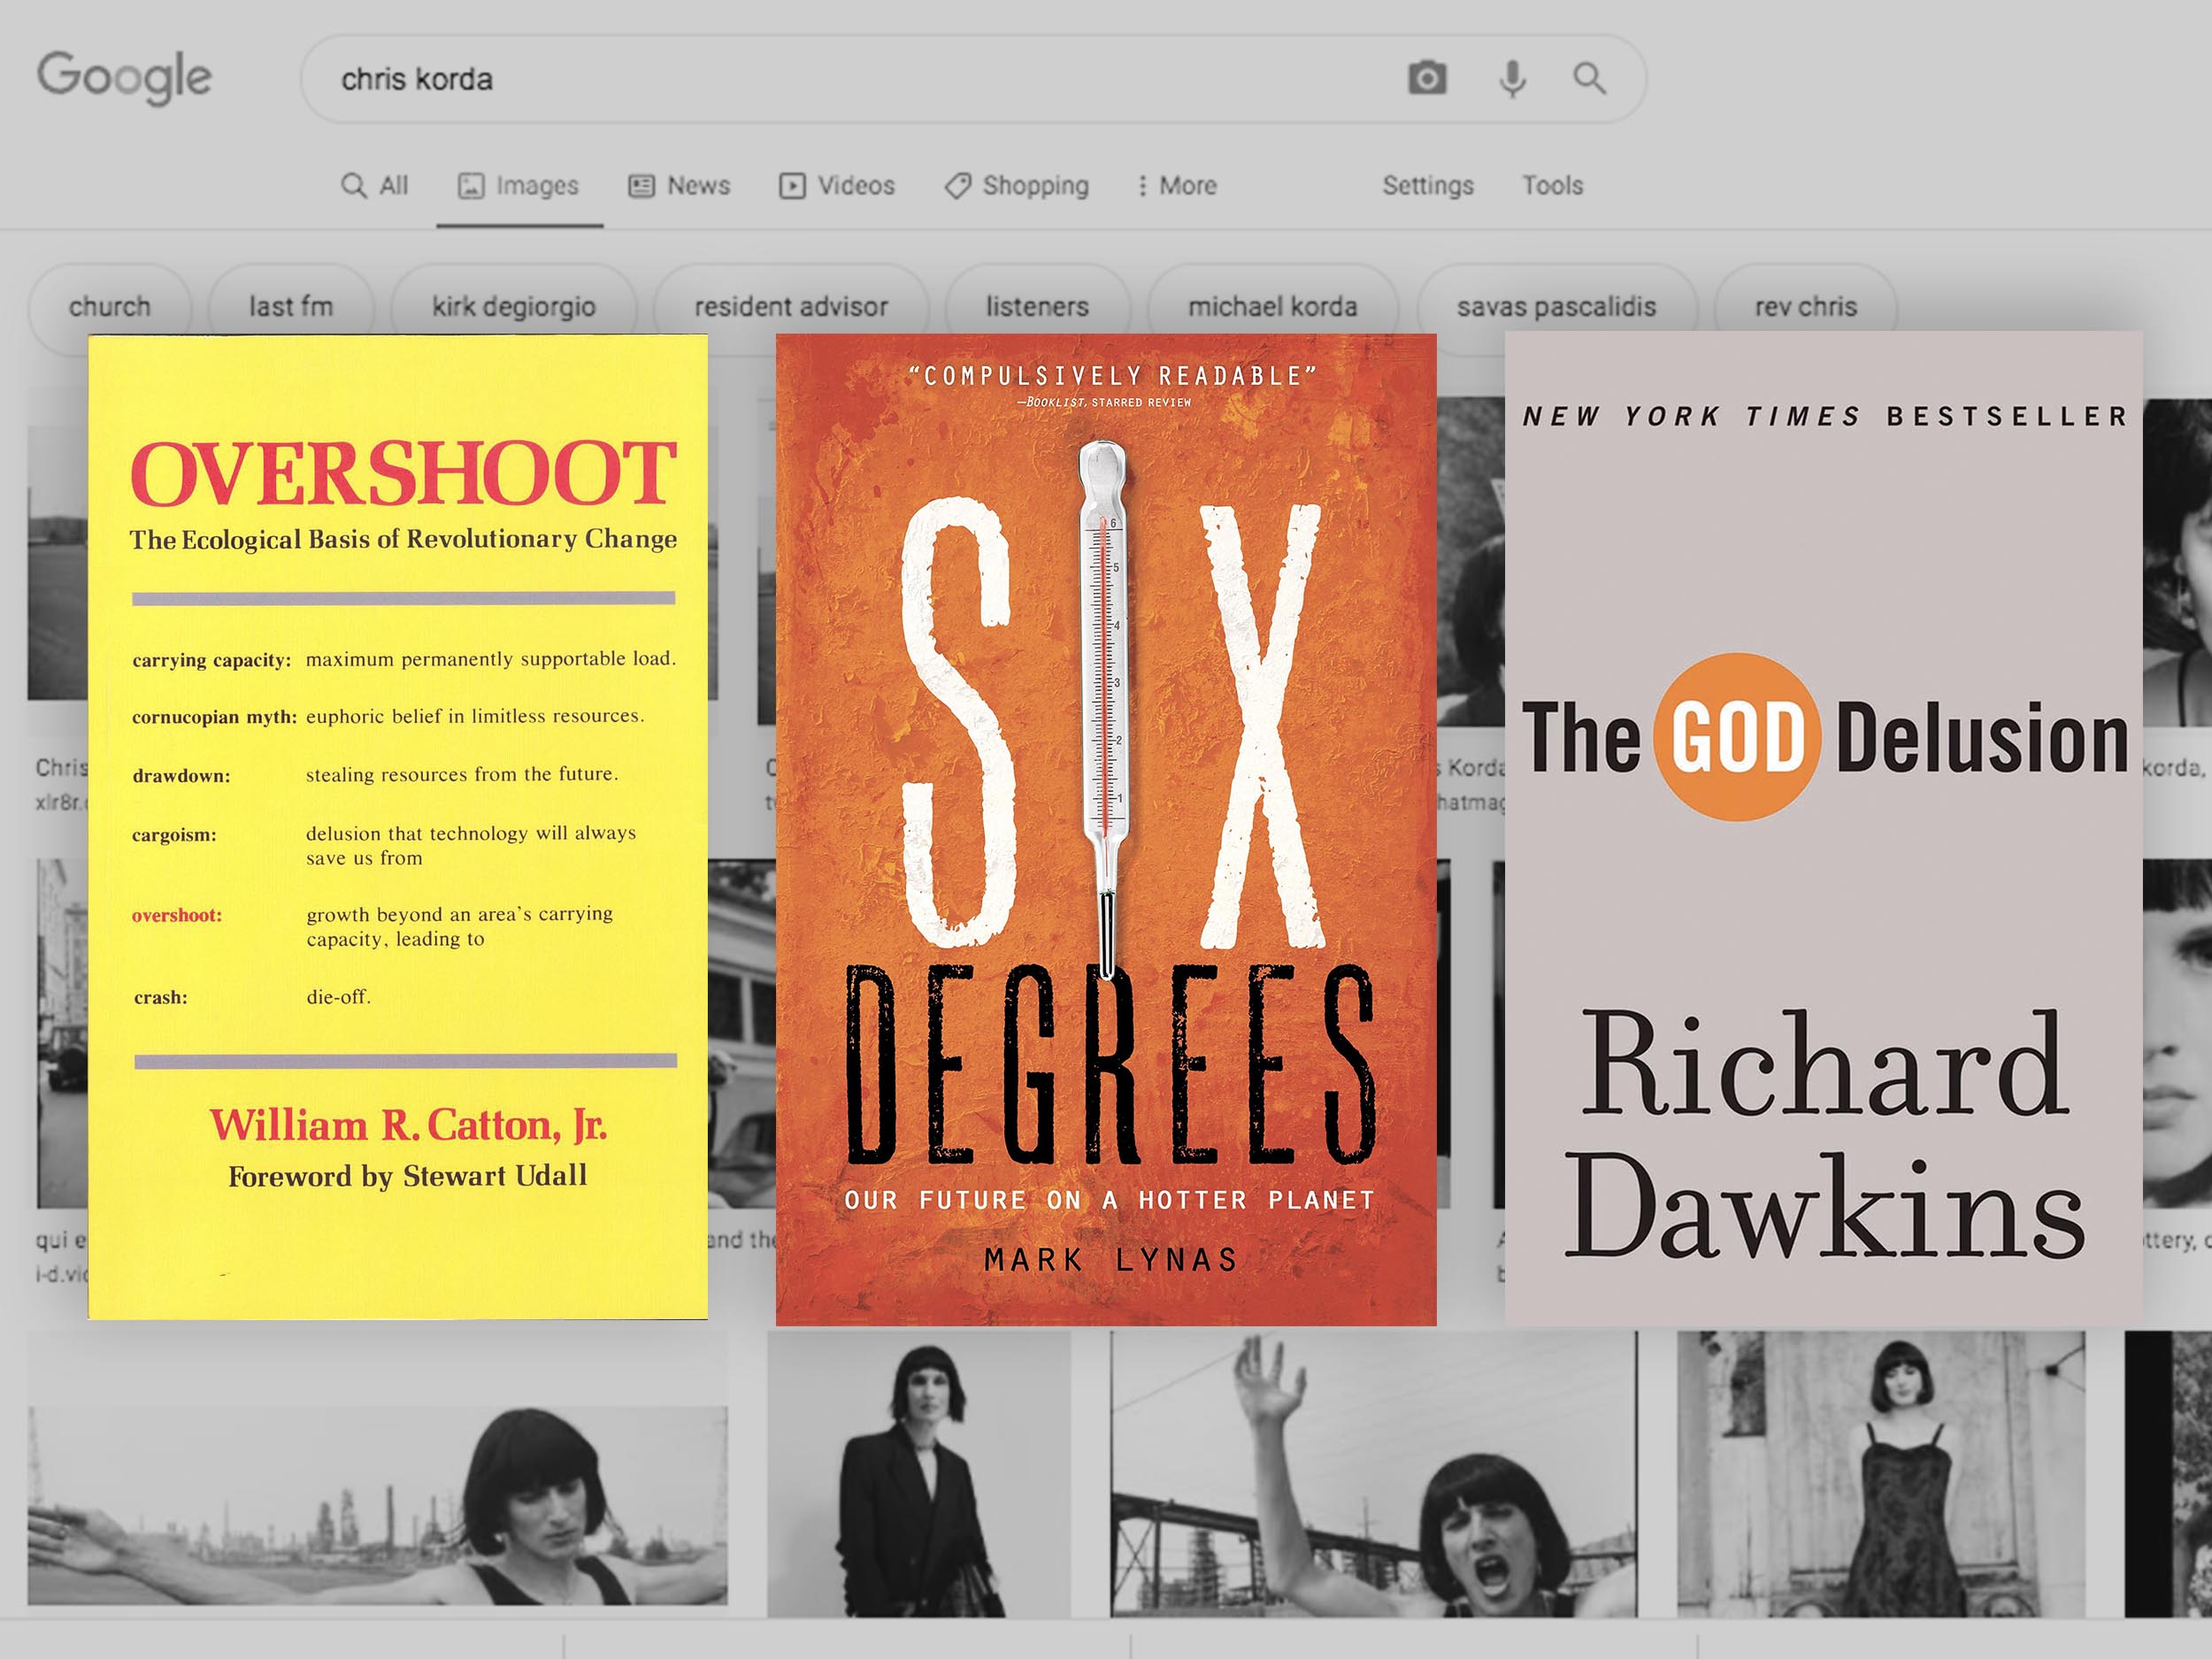Open the Tools options
2212x1659 pixels.
tap(1552, 186)
